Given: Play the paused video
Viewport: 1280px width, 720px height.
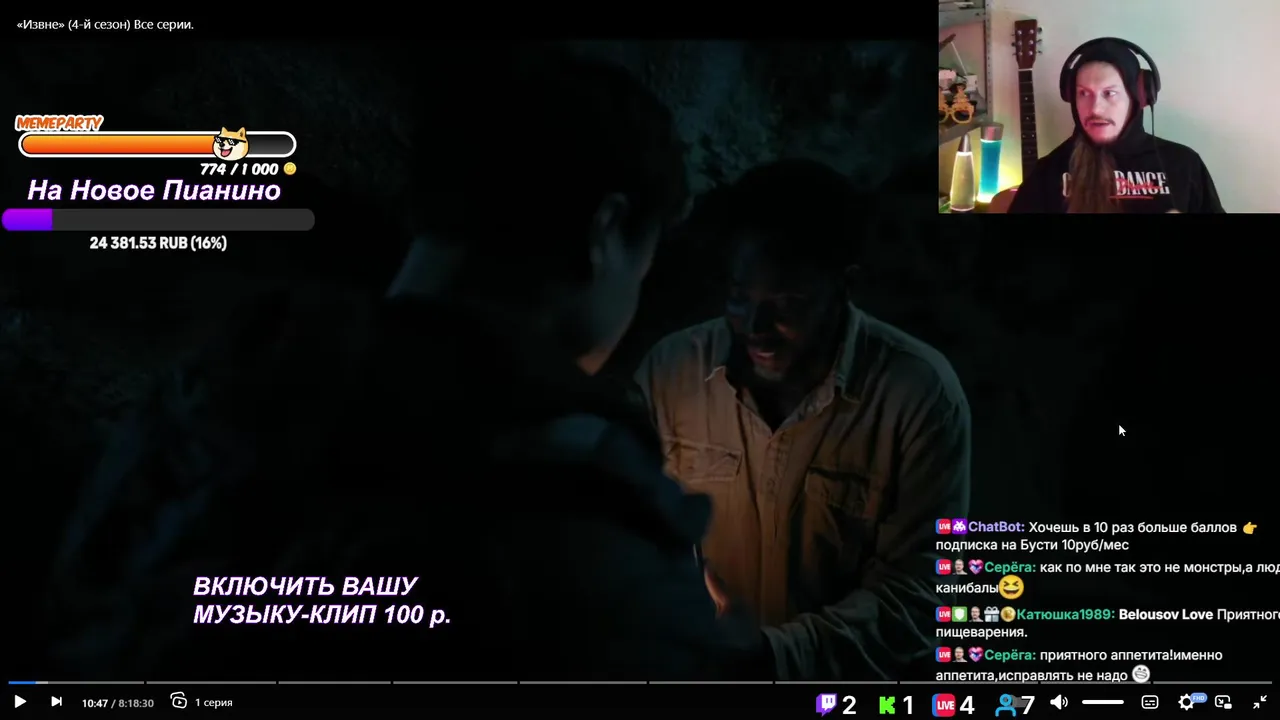Looking at the screenshot, I should 20,702.
